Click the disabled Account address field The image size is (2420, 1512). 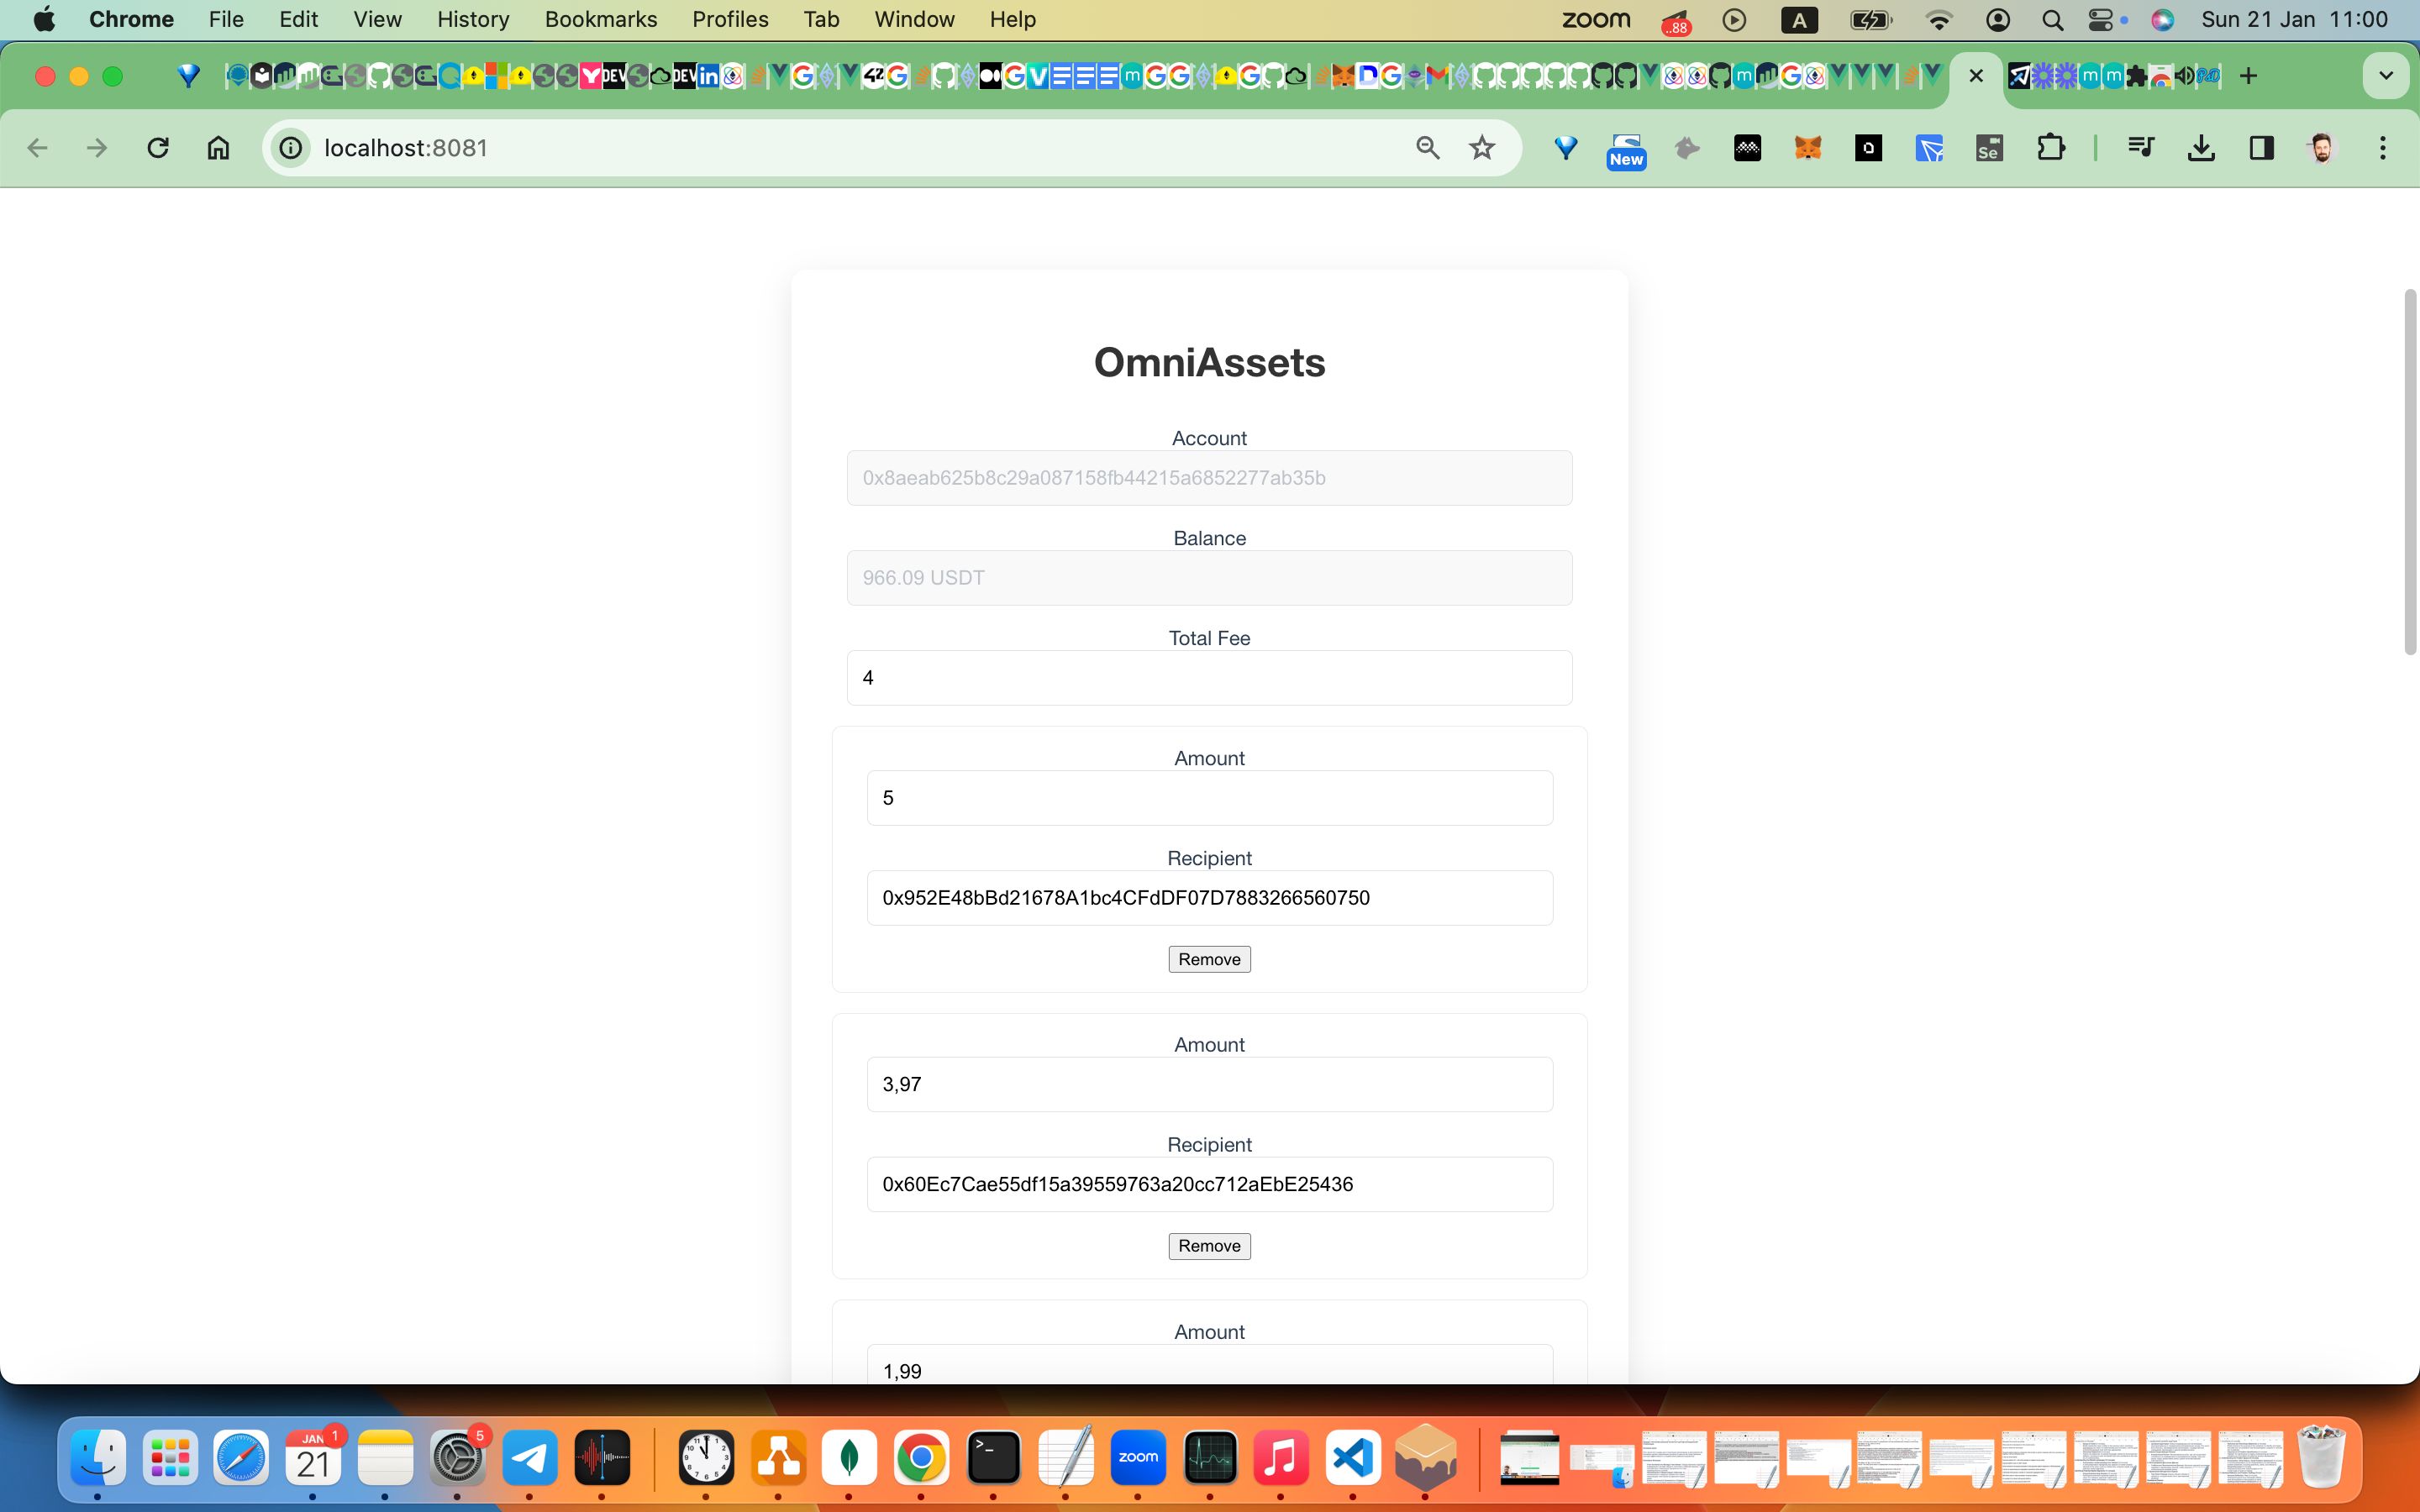click(x=1209, y=478)
